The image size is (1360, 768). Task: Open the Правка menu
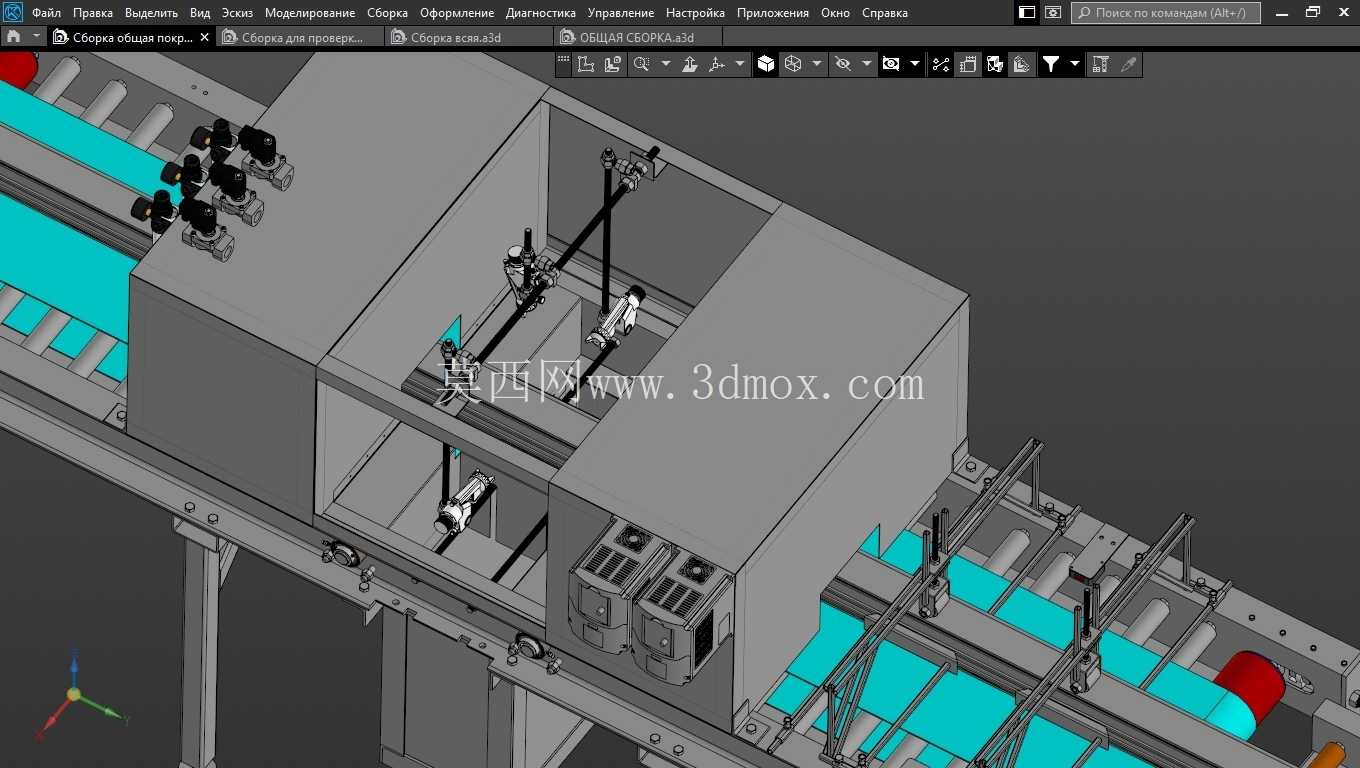93,13
